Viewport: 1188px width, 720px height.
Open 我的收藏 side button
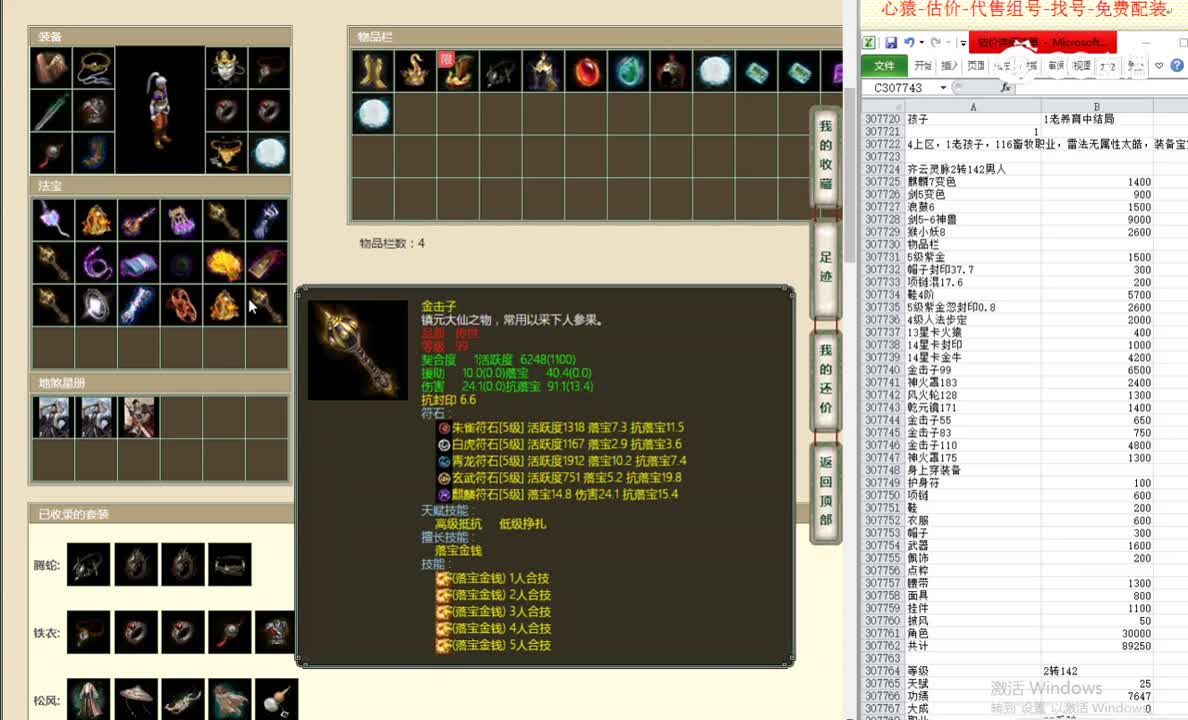(x=825, y=155)
